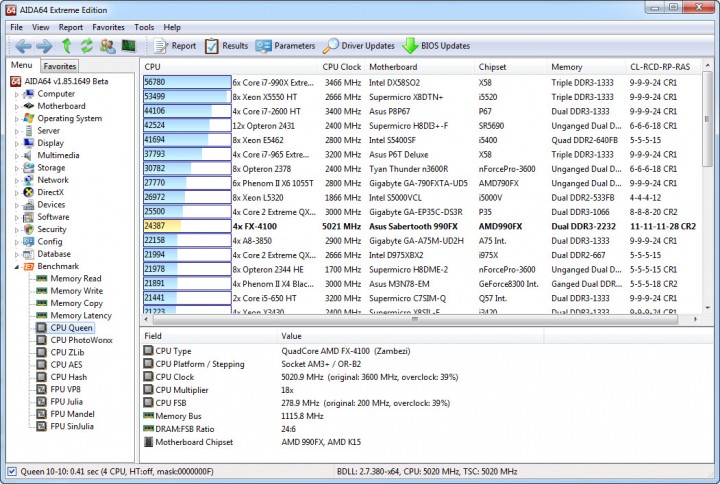The height and width of the screenshot is (484, 720).
Task: Open the Report menu
Action: pyautogui.click(x=71, y=27)
